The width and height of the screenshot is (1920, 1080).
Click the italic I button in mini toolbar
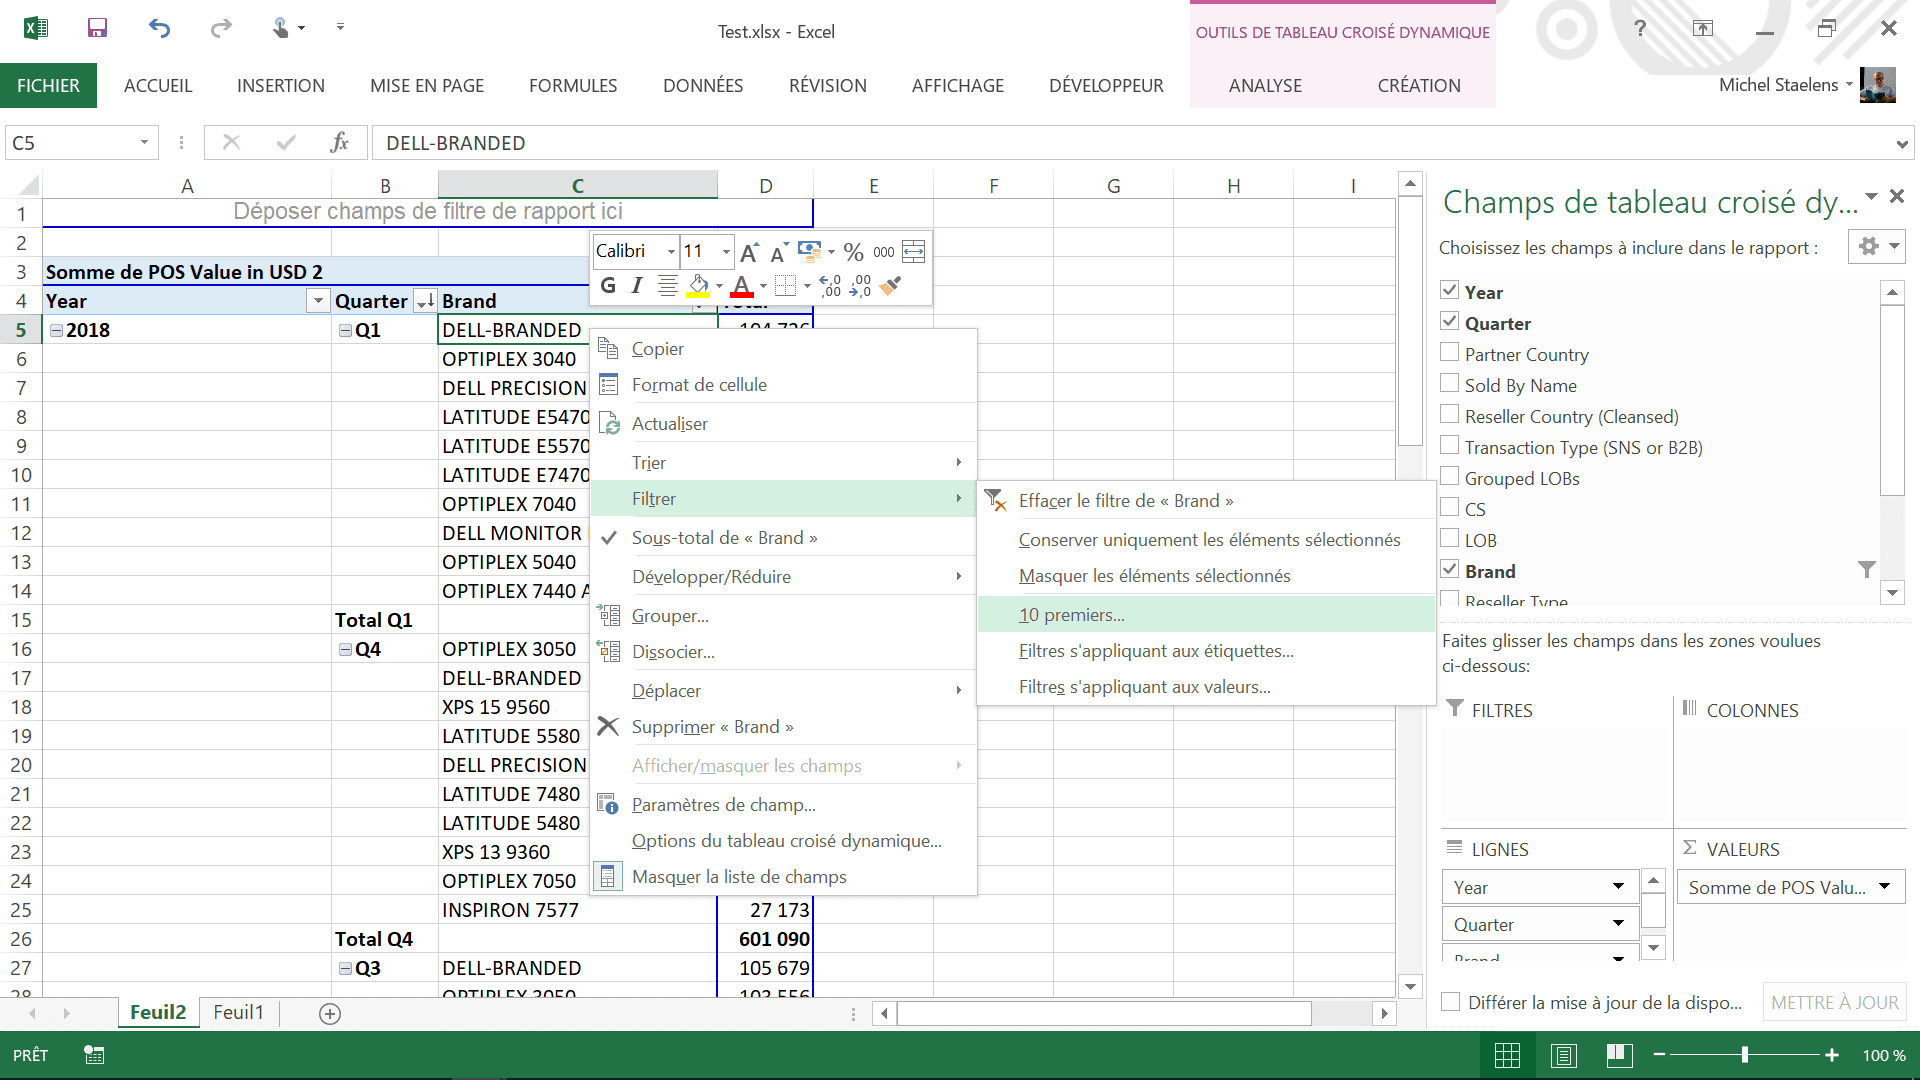(637, 286)
